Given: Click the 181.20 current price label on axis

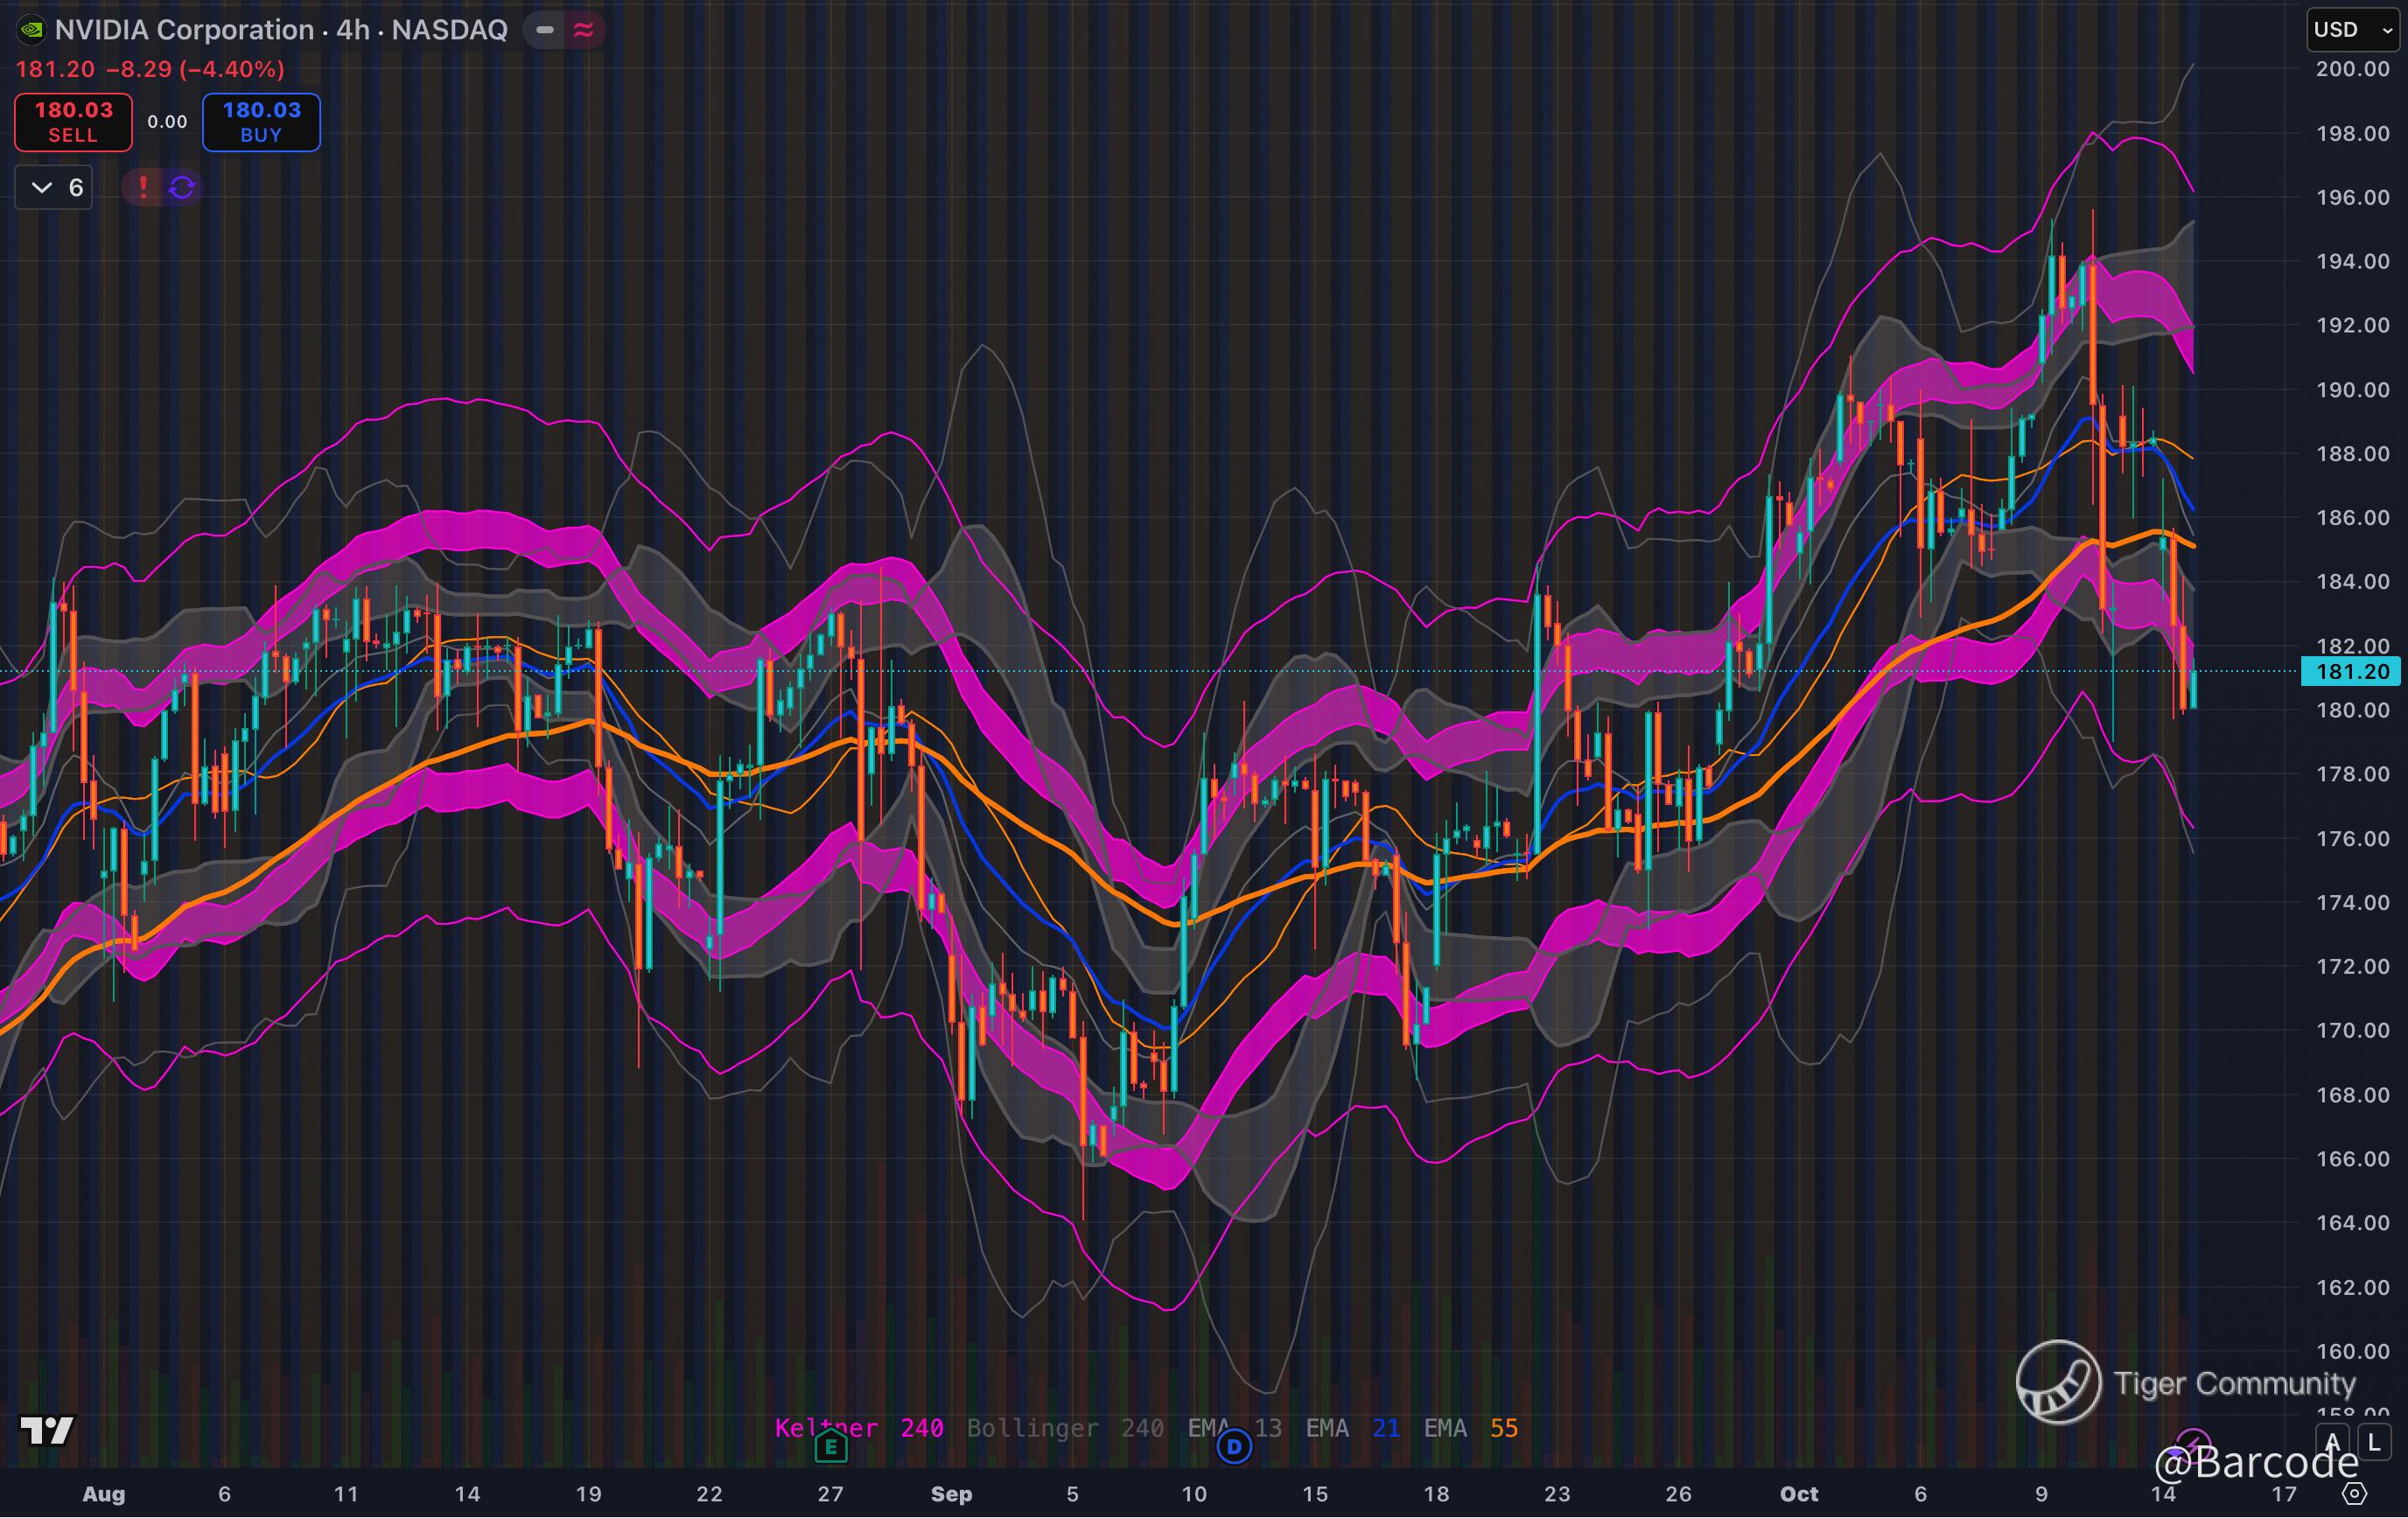Looking at the screenshot, I should pyautogui.click(x=2350, y=671).
